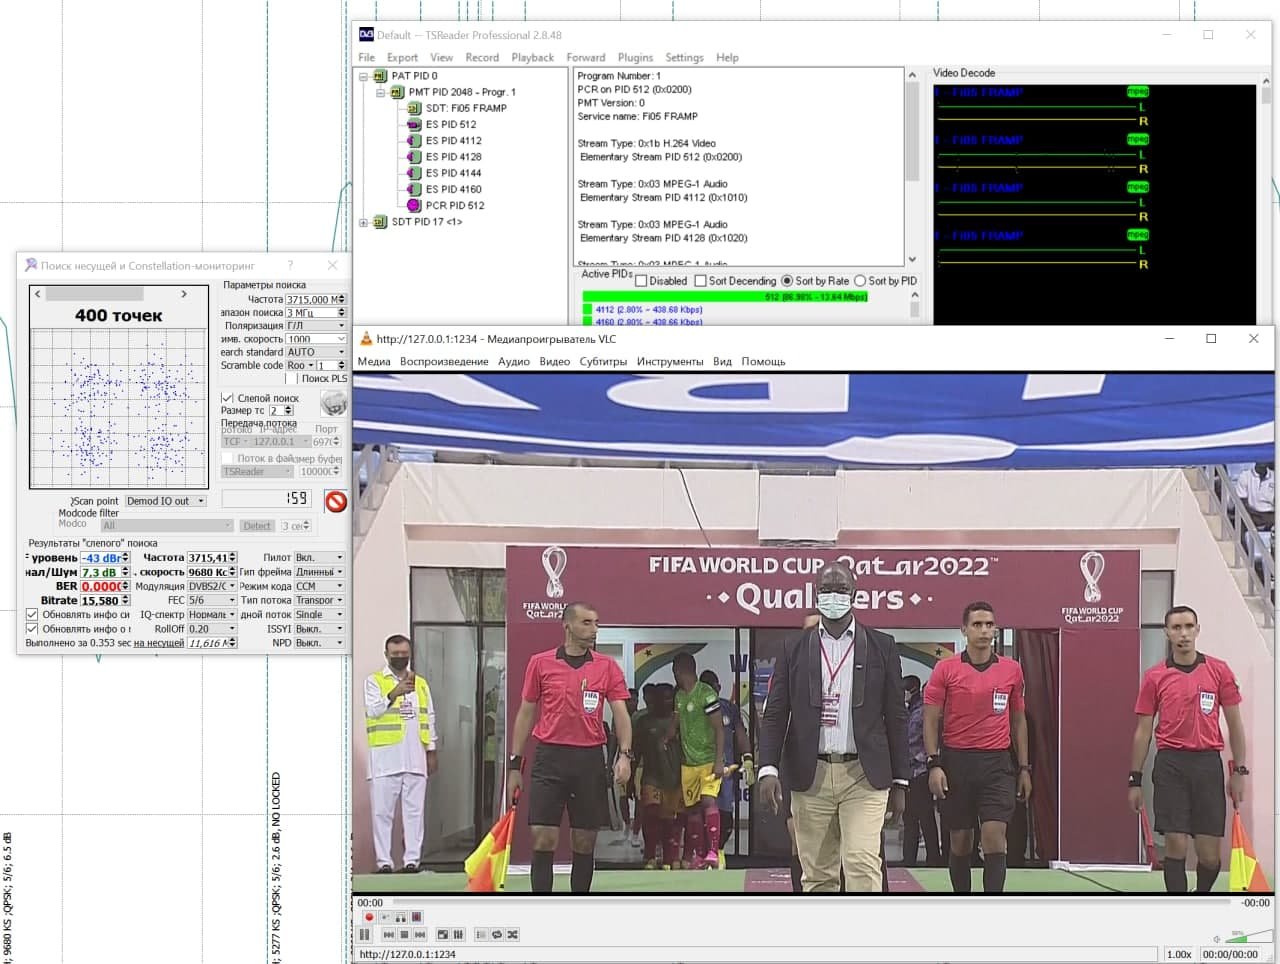This screenshot has height=964, width=1280.
Task: Select Sort by PID radio button
Action: coord(860,281)
